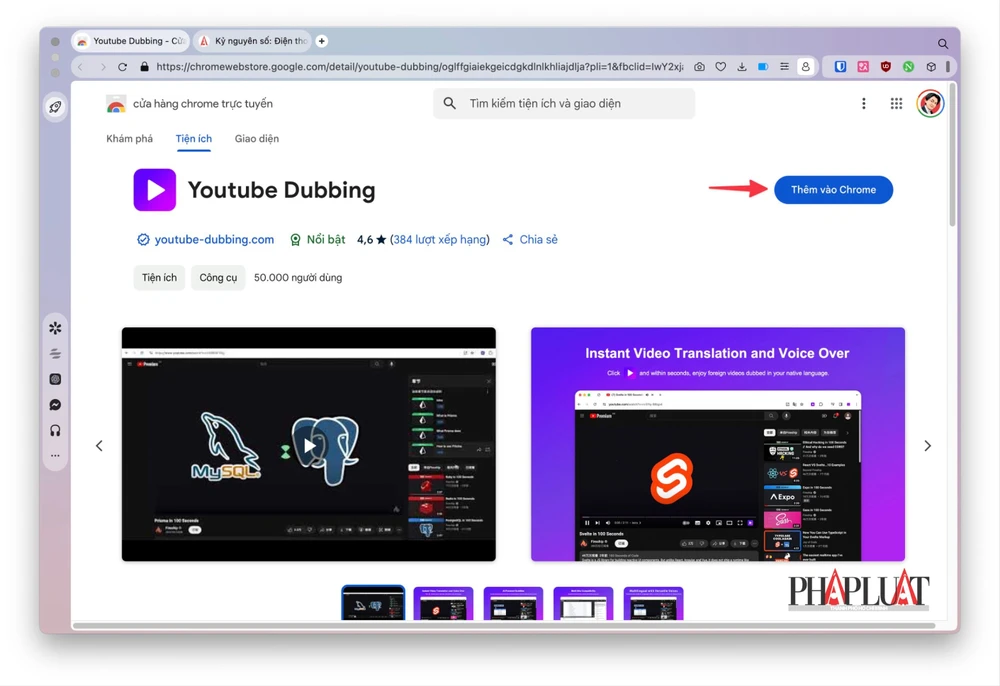Switch to the Khám phá tab
Image resolution: width=1000 pixels, height=686 pixels.
(x=130, y=139)
